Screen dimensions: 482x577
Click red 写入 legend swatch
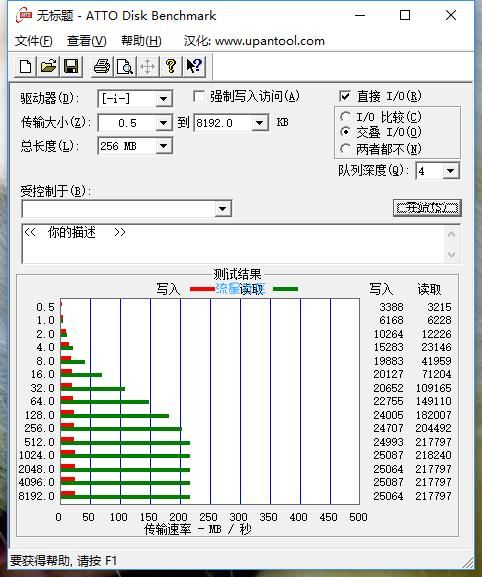[x=202, y=289]
